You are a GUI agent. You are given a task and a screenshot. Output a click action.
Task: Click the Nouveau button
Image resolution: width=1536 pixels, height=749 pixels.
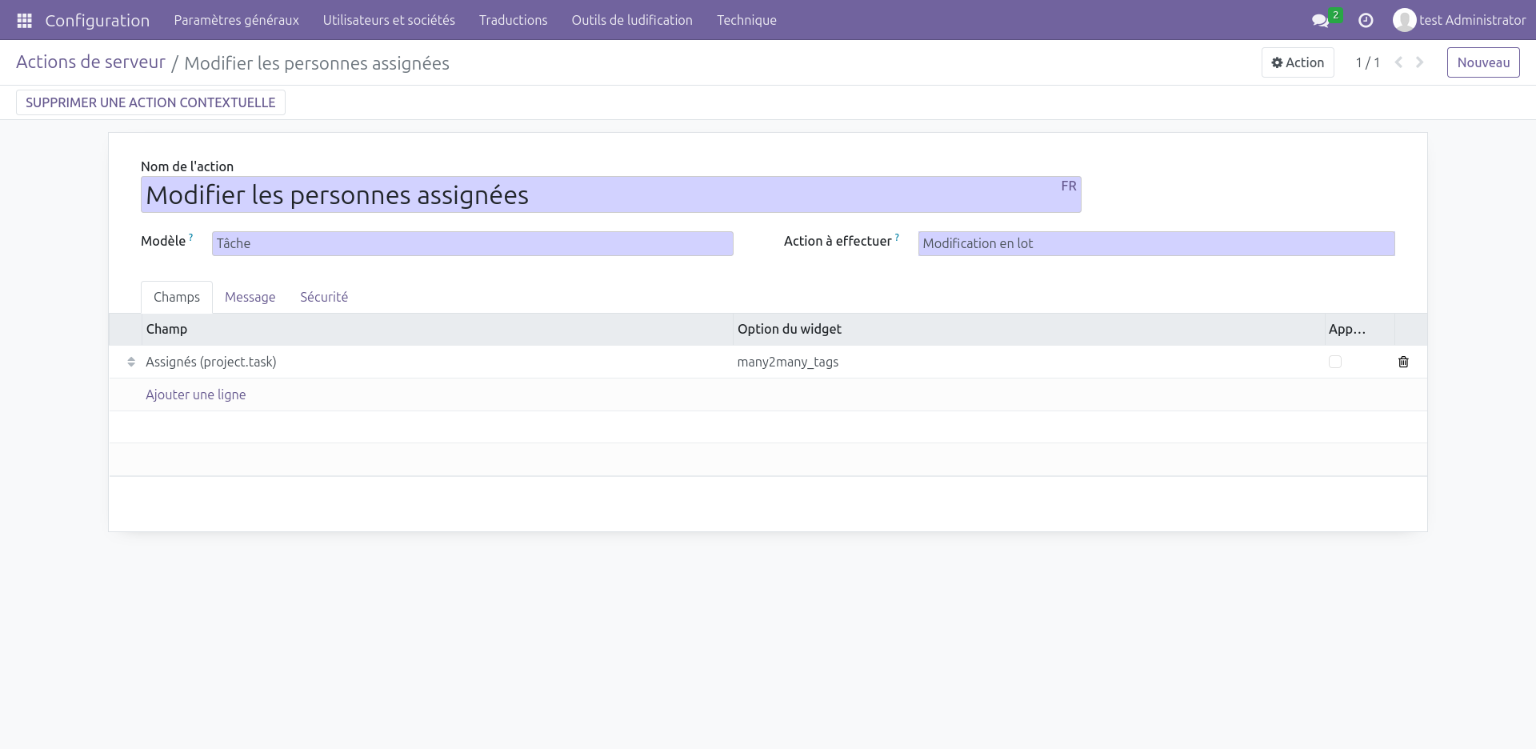1483,63
